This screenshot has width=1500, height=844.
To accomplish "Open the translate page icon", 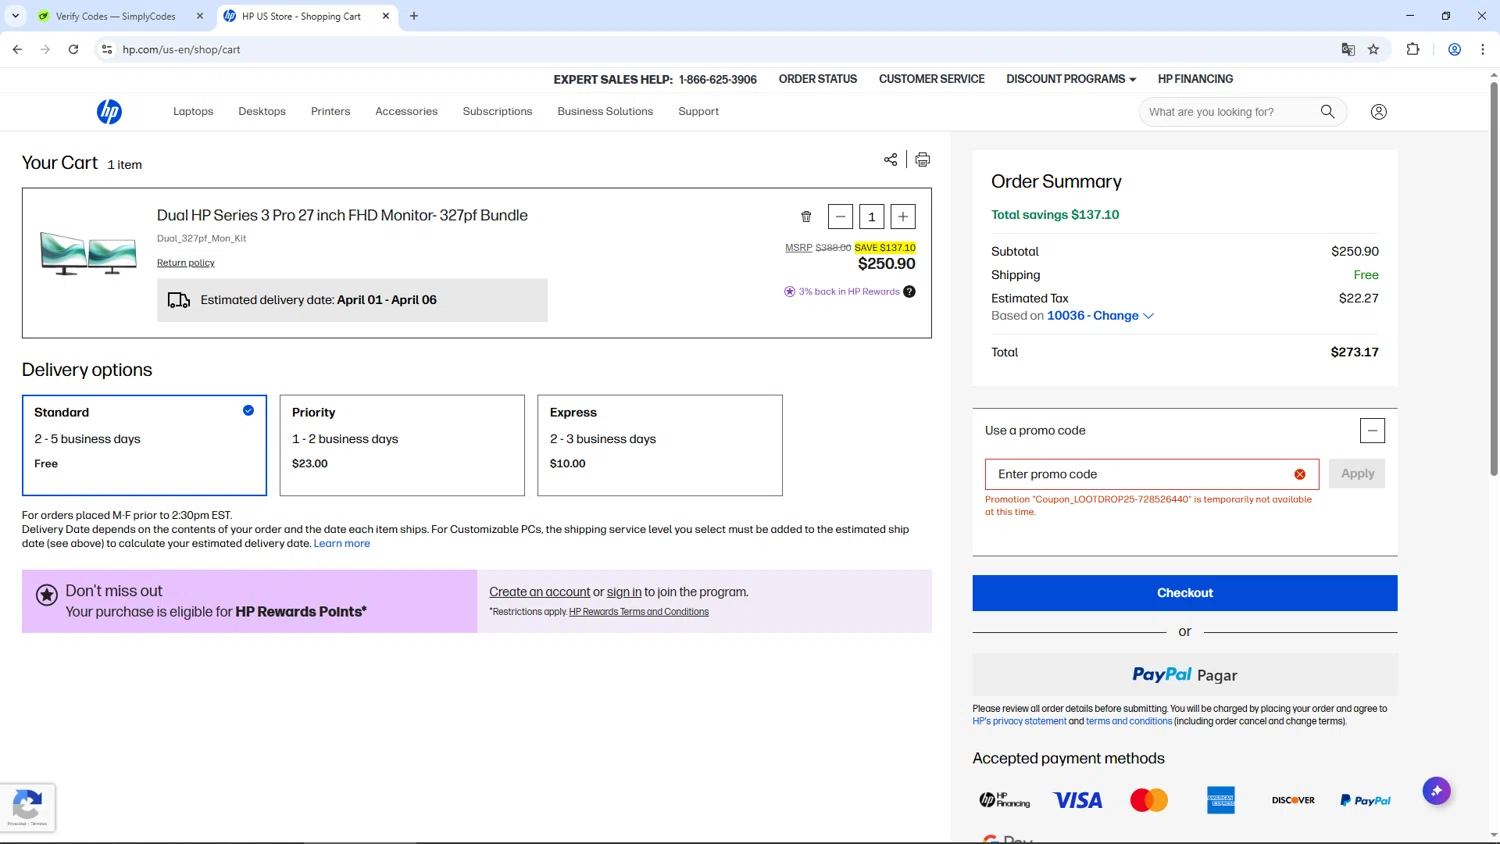I will [x=1348, y=49].
